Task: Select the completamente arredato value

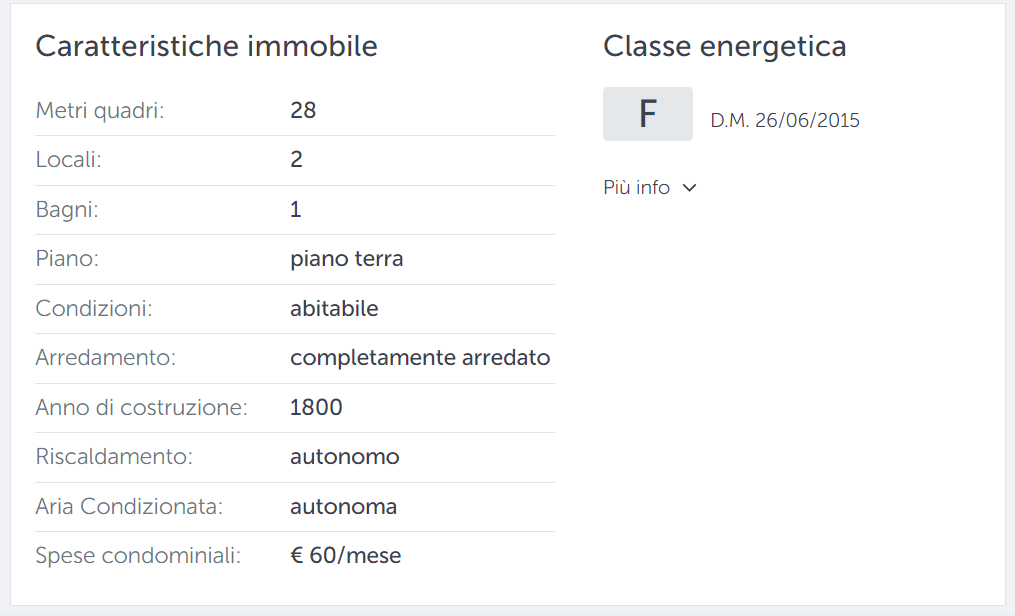Action: (x=420, y=358)
